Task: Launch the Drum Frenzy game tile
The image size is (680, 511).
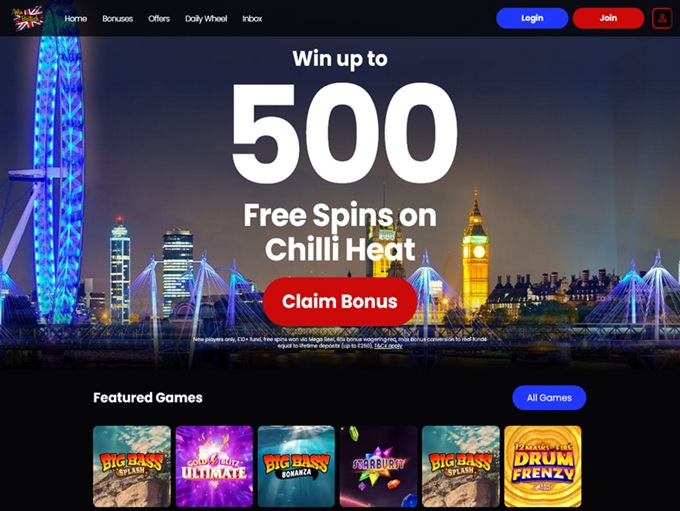Action: click(x=543, y=466)
